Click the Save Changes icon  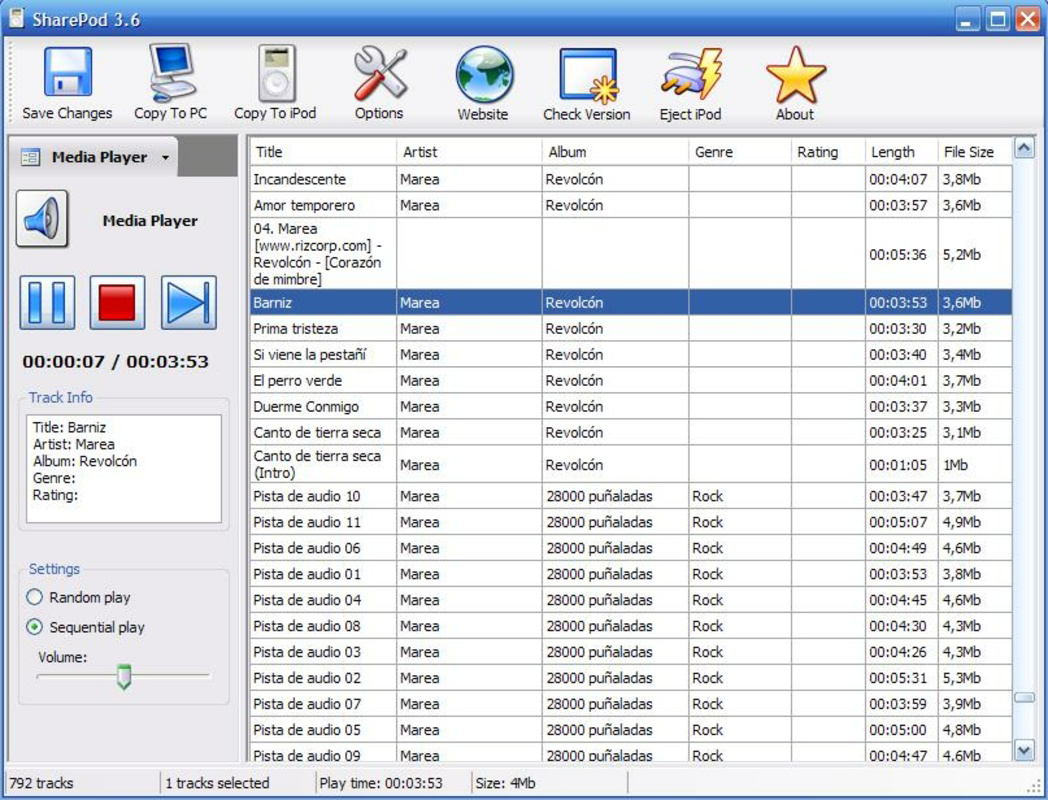click(65, 75)
